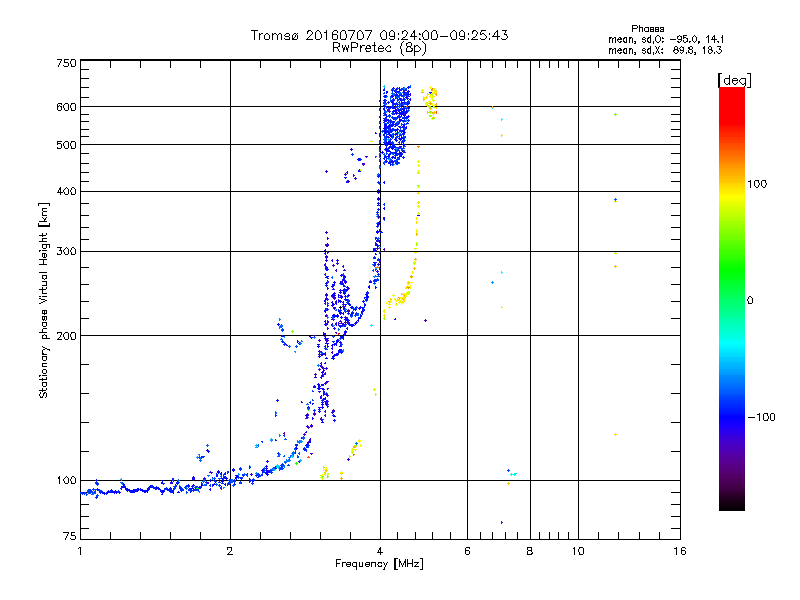The width and height of the screenshot is (800, 600).
Task: Click the rainbow phase colorbar
Action: coord(732,298)
